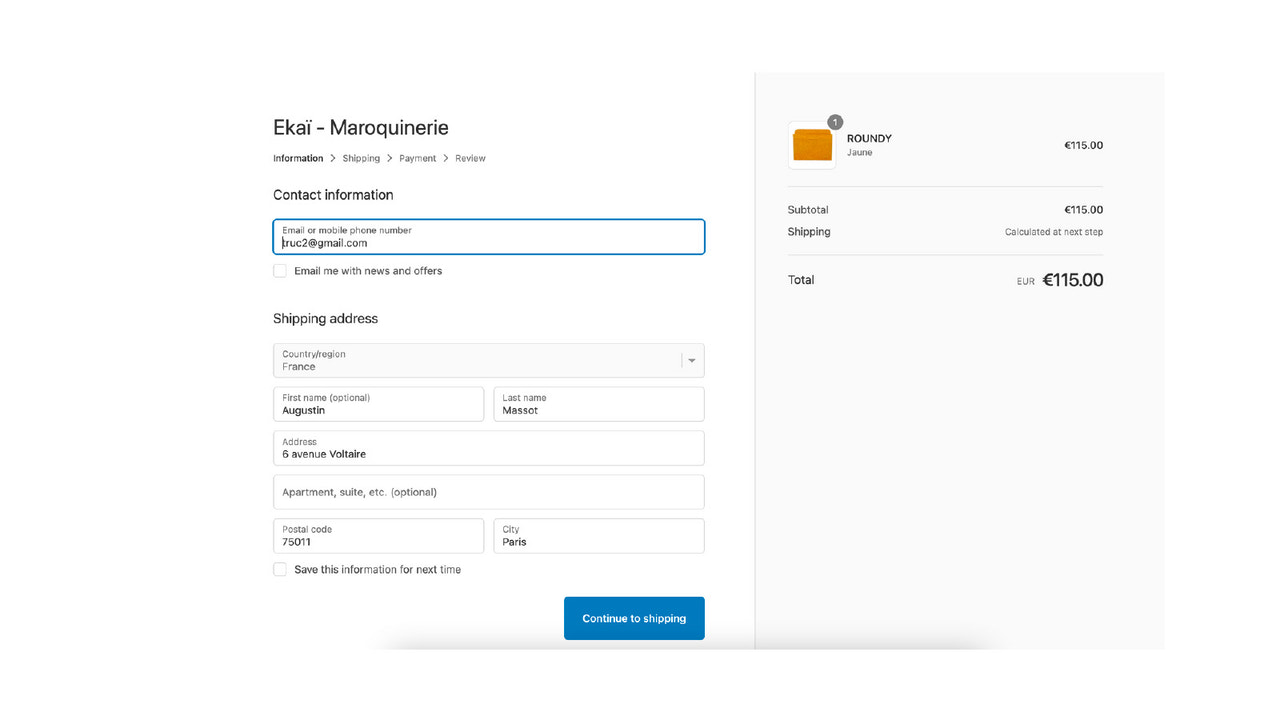The image size is (1280, 720).
Task: Click the Postal code field
Action: point(378,536)
